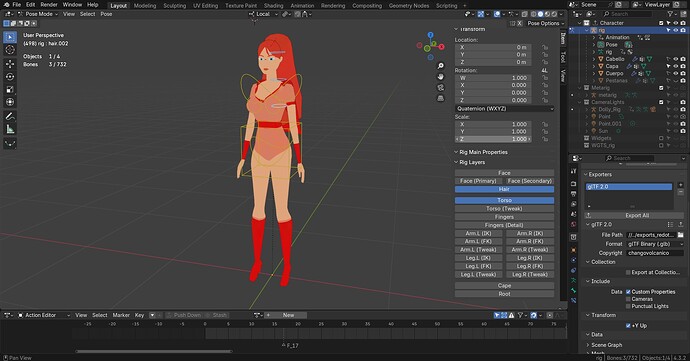This screenshot has width=690, height=361.
Task: Switch perspective/orthographic grid icon
Action: (440, 98)
